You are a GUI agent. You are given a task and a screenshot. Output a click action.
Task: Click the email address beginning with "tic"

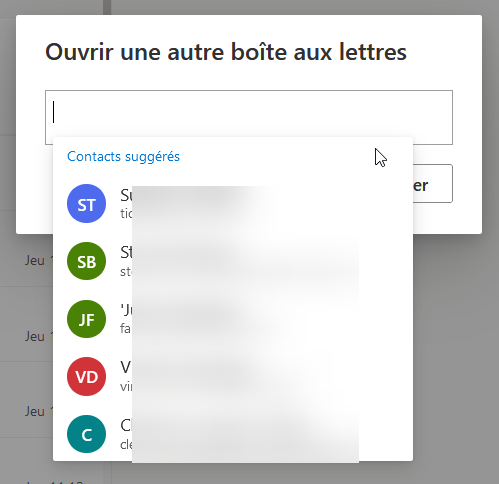(126, 214)
